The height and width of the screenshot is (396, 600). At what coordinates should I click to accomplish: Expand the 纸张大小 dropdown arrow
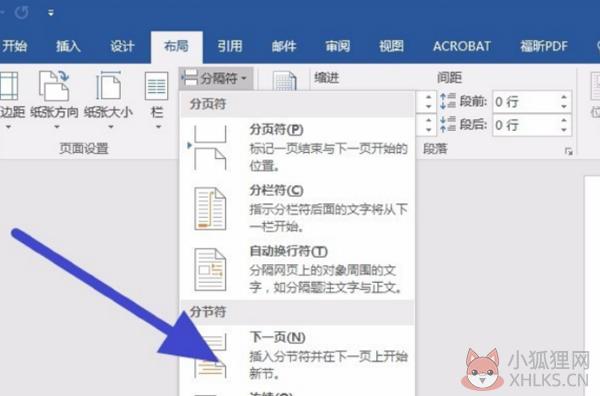[x=111, y=127]
